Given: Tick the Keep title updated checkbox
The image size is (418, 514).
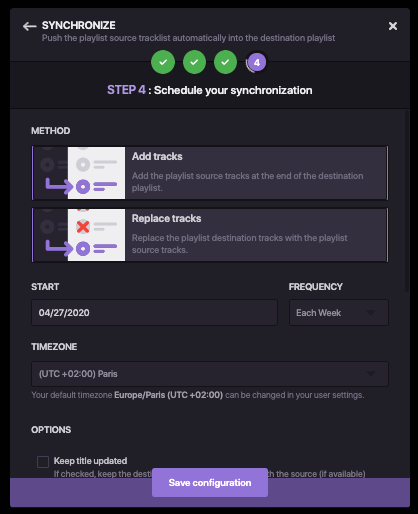Looking at the screenshot, I should coord(43,462).
